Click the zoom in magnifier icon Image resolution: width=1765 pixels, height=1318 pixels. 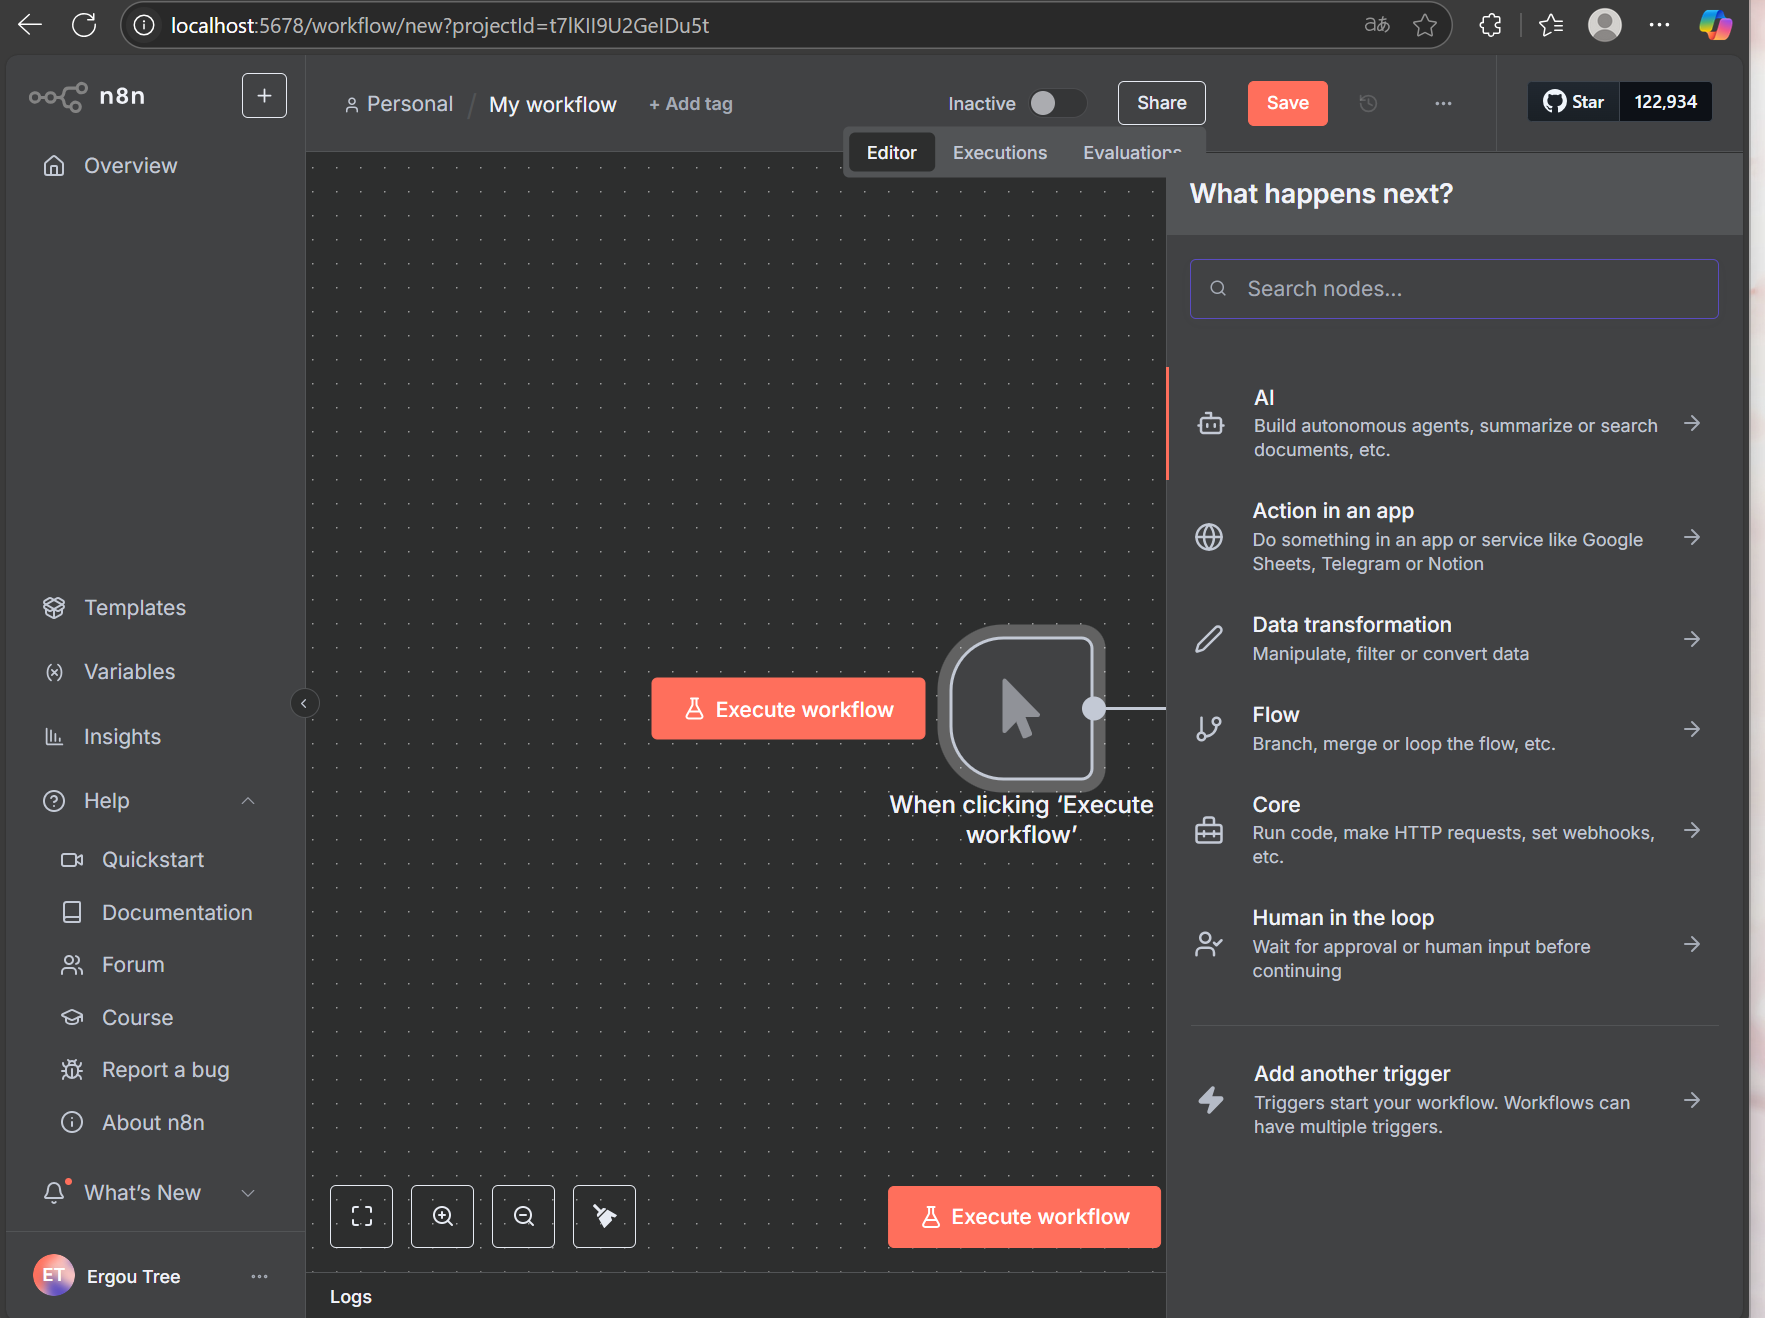click(442, 1216)
